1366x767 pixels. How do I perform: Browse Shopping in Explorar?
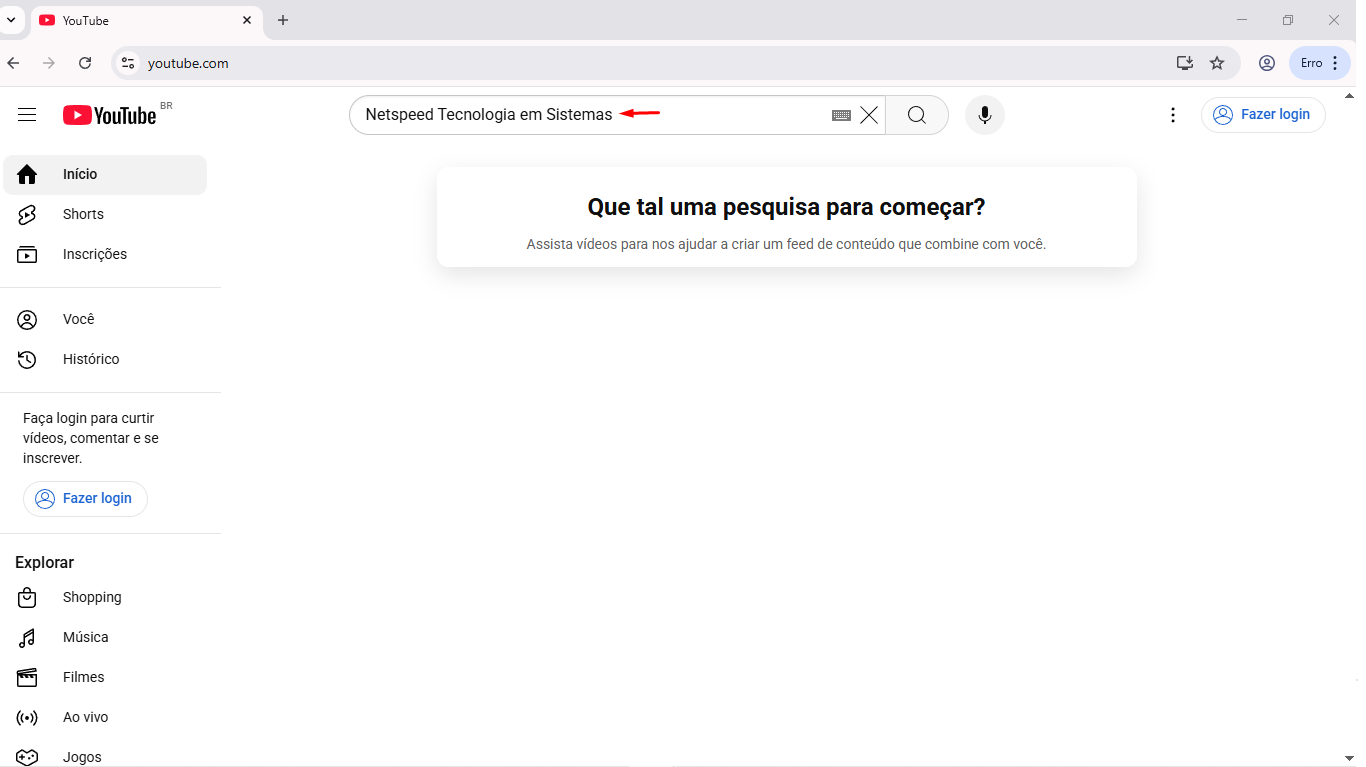[91, 597]
